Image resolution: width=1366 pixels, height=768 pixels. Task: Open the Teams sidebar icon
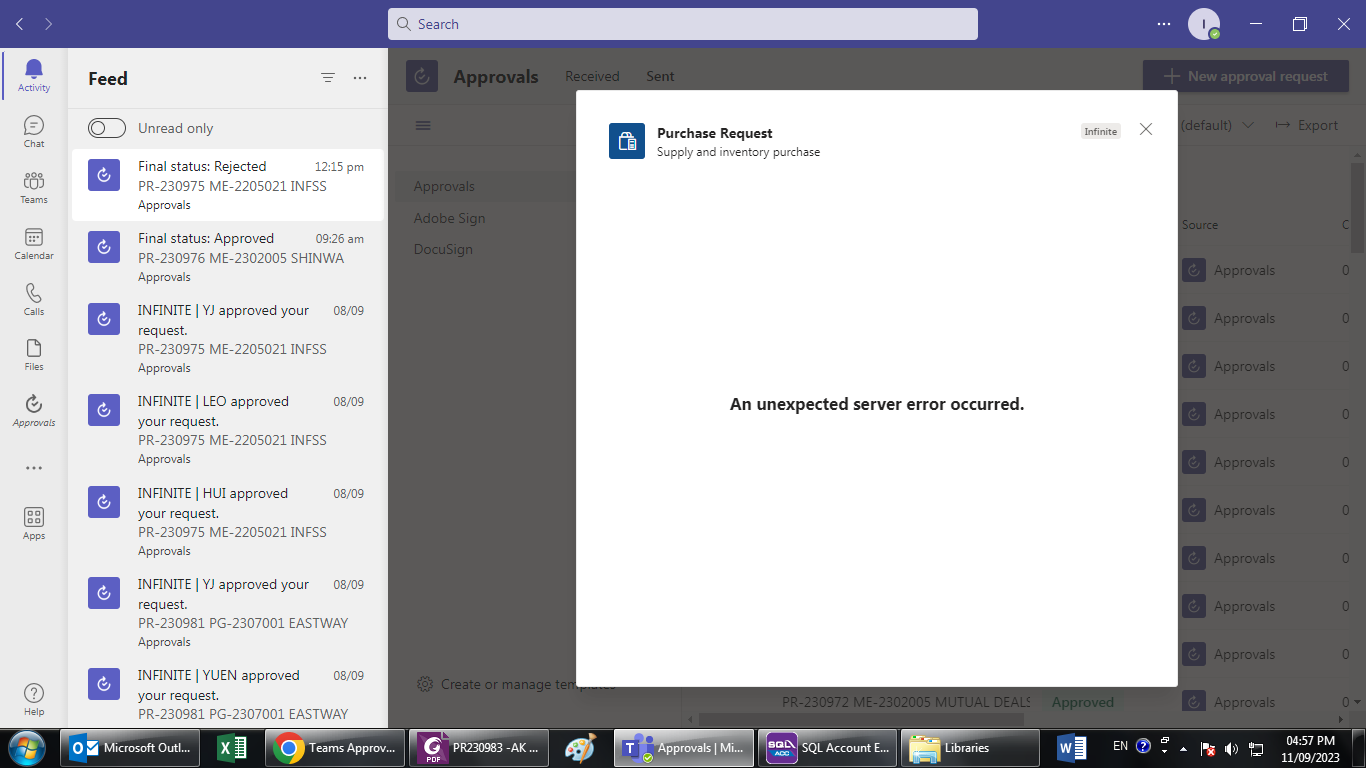[33, 185]
